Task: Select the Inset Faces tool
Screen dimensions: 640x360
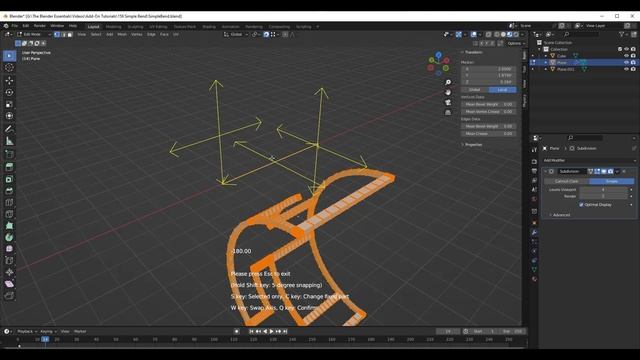Action: pyautogui.click(x=9, y=179)
